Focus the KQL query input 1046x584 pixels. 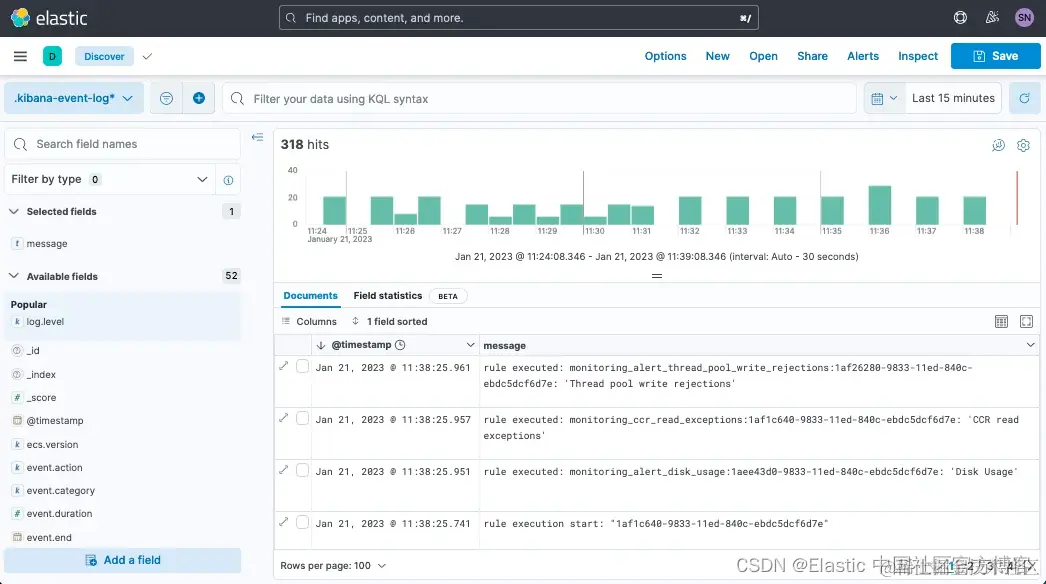[539, 99]
